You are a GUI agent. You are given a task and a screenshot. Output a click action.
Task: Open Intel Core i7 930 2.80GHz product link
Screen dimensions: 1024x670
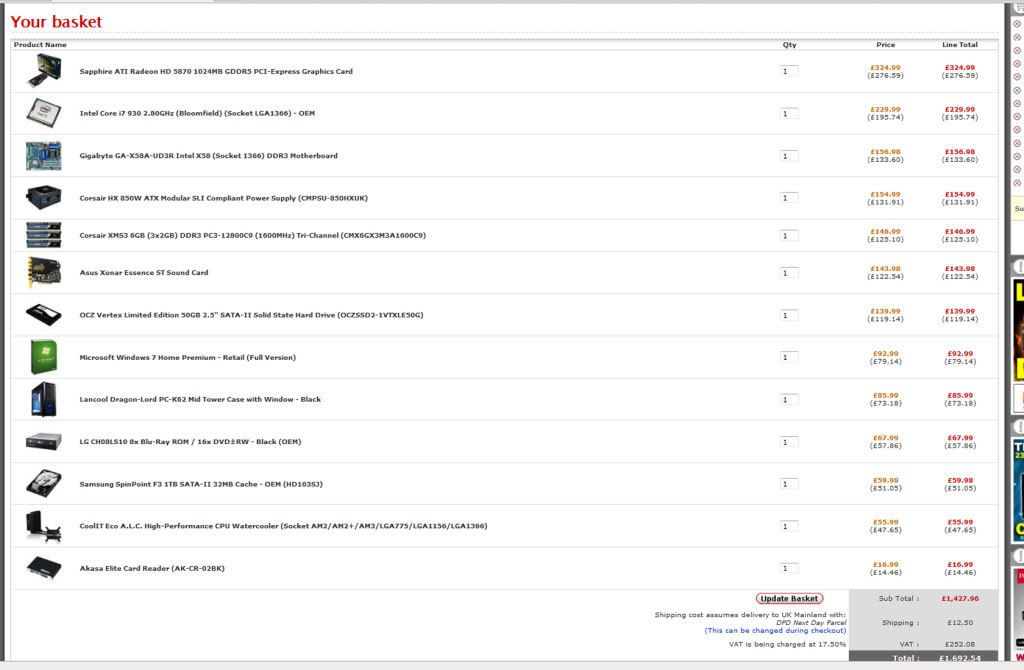point(197,113)
